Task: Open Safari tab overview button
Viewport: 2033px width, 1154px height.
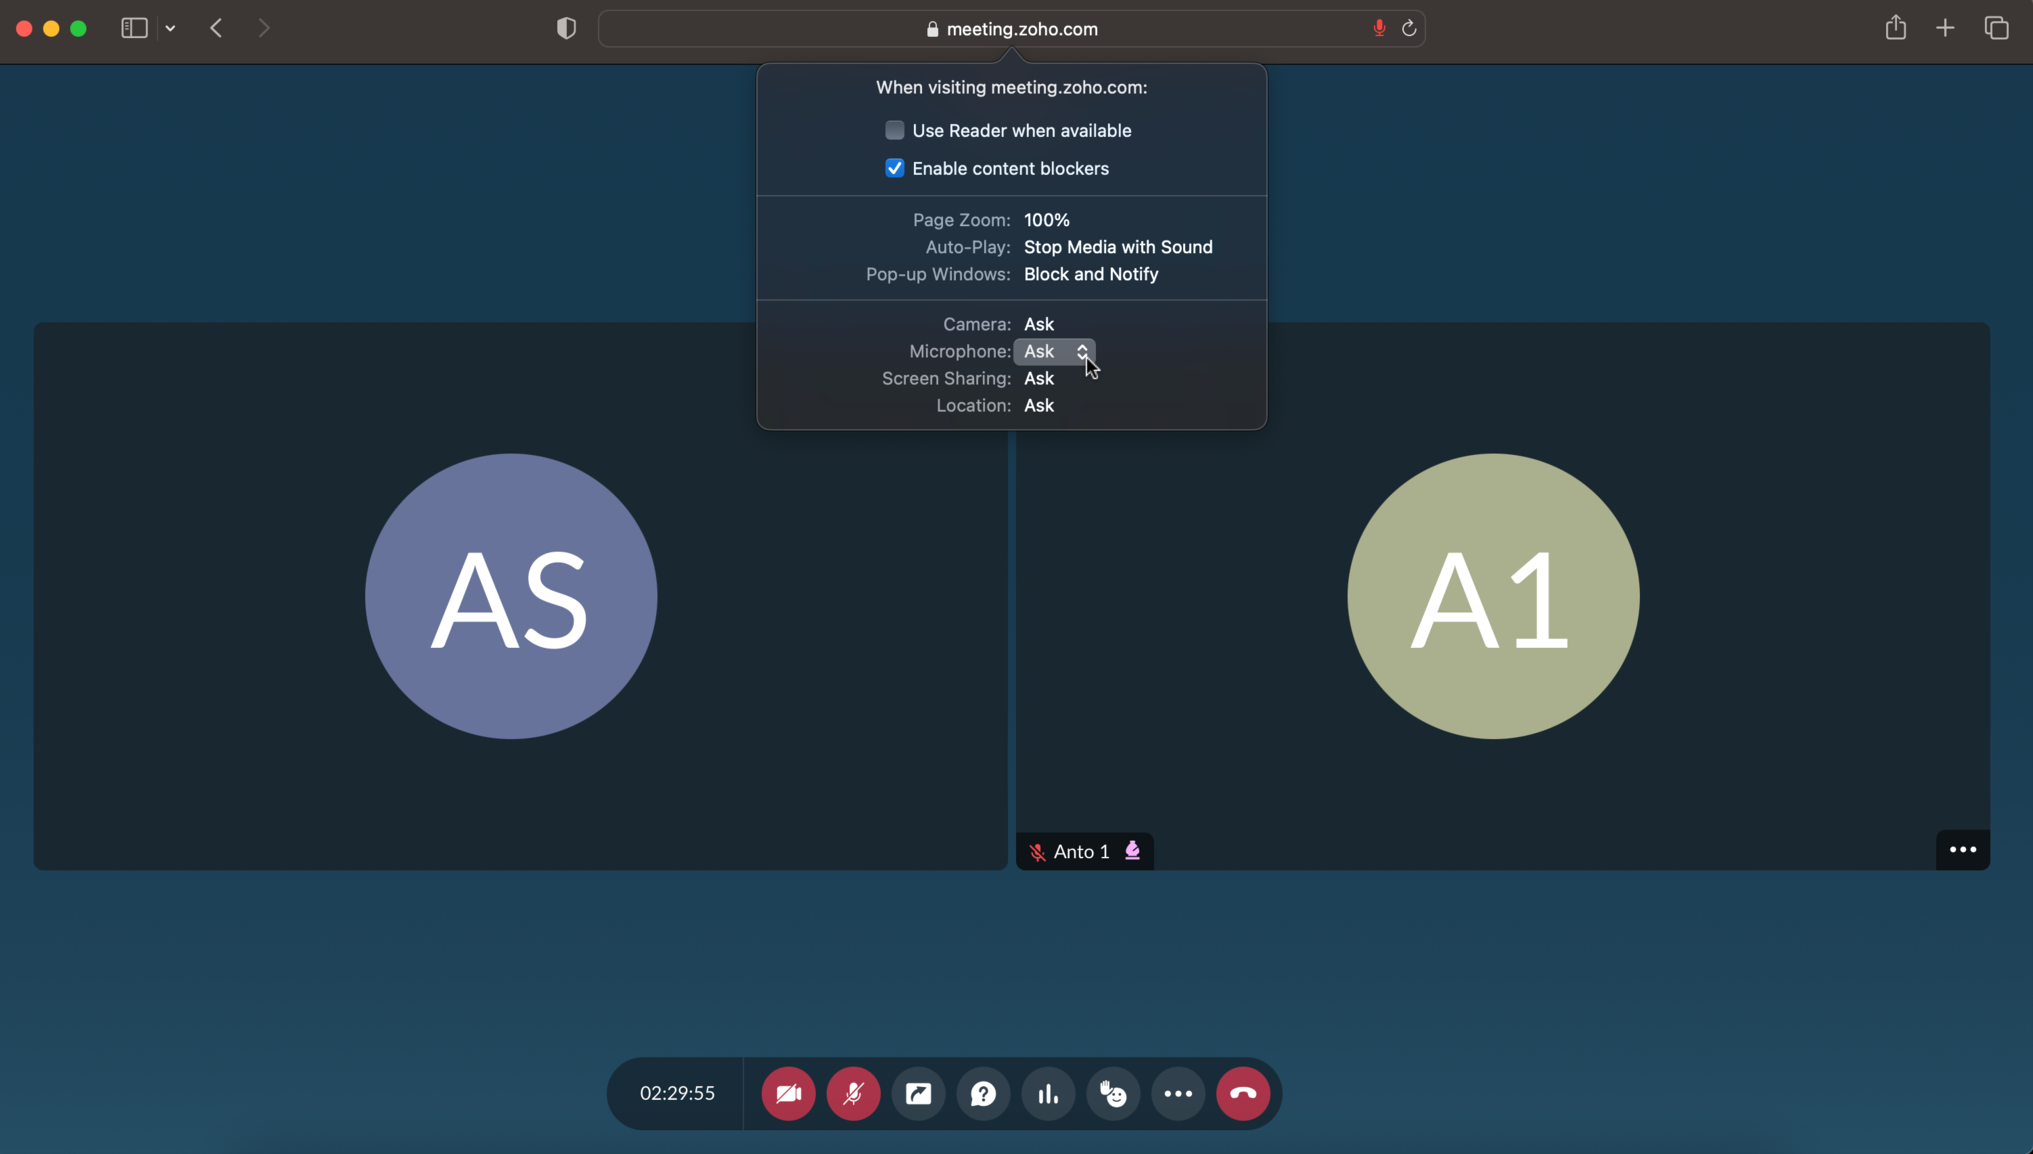Action: tap(1996, 28)
